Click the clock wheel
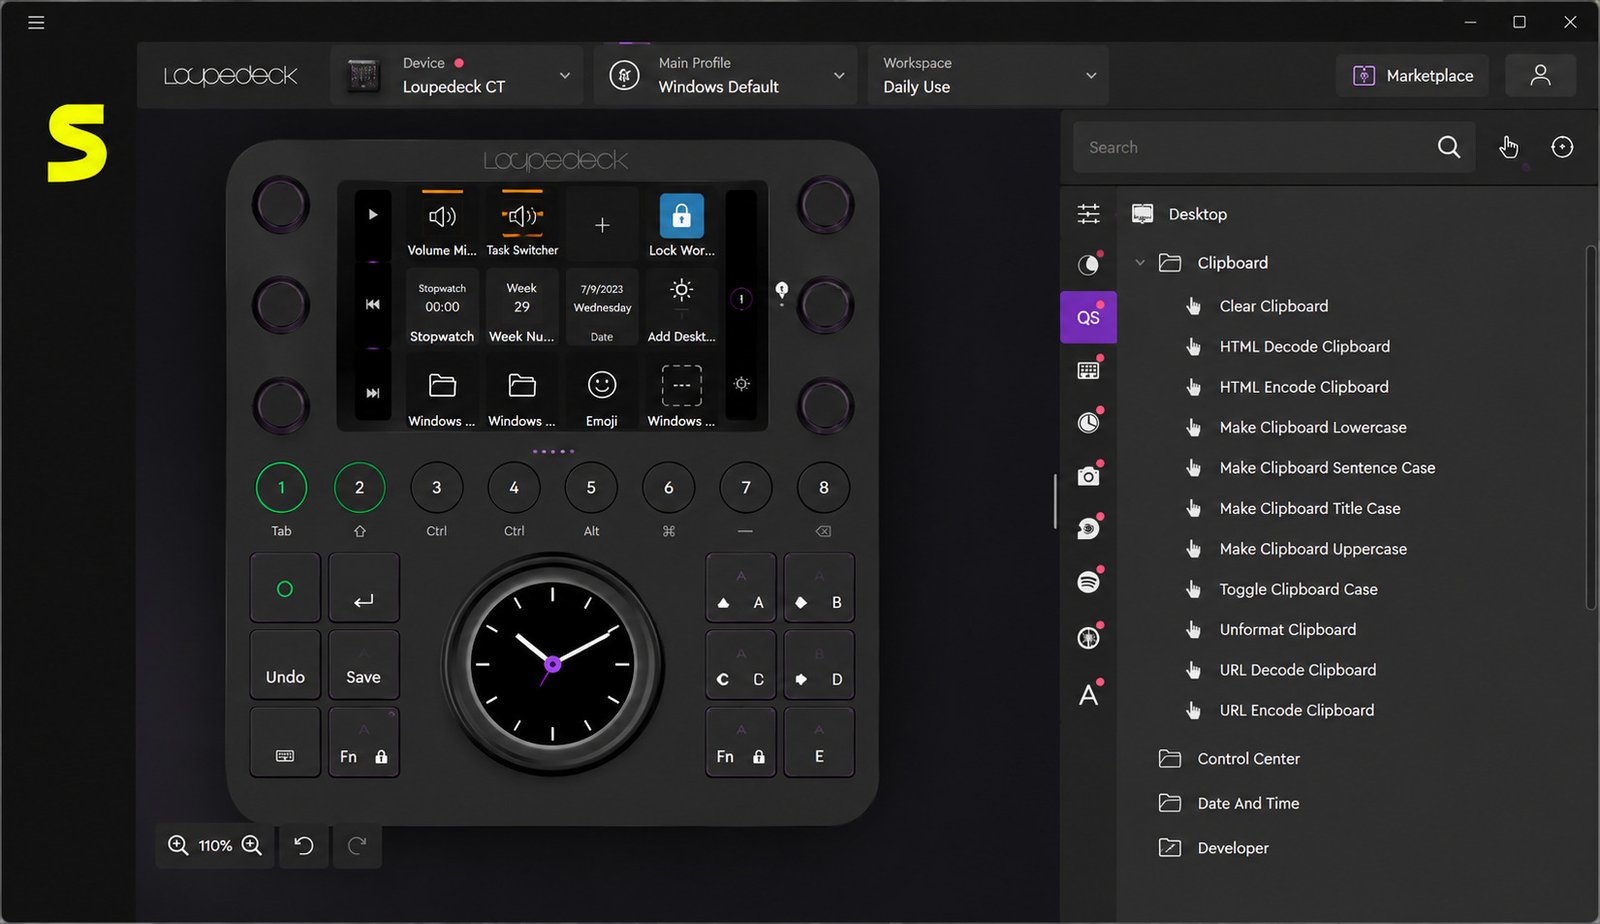This screenshot has height=924, width=1600. pyautogui.click(x=552, y=664)
